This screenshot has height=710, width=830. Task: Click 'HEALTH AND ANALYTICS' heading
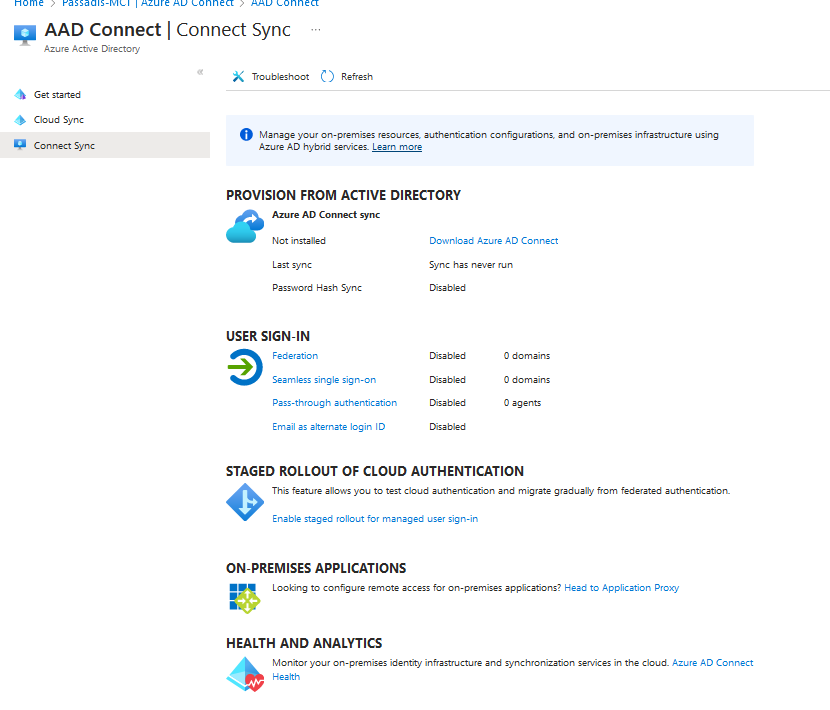point(304,643)
